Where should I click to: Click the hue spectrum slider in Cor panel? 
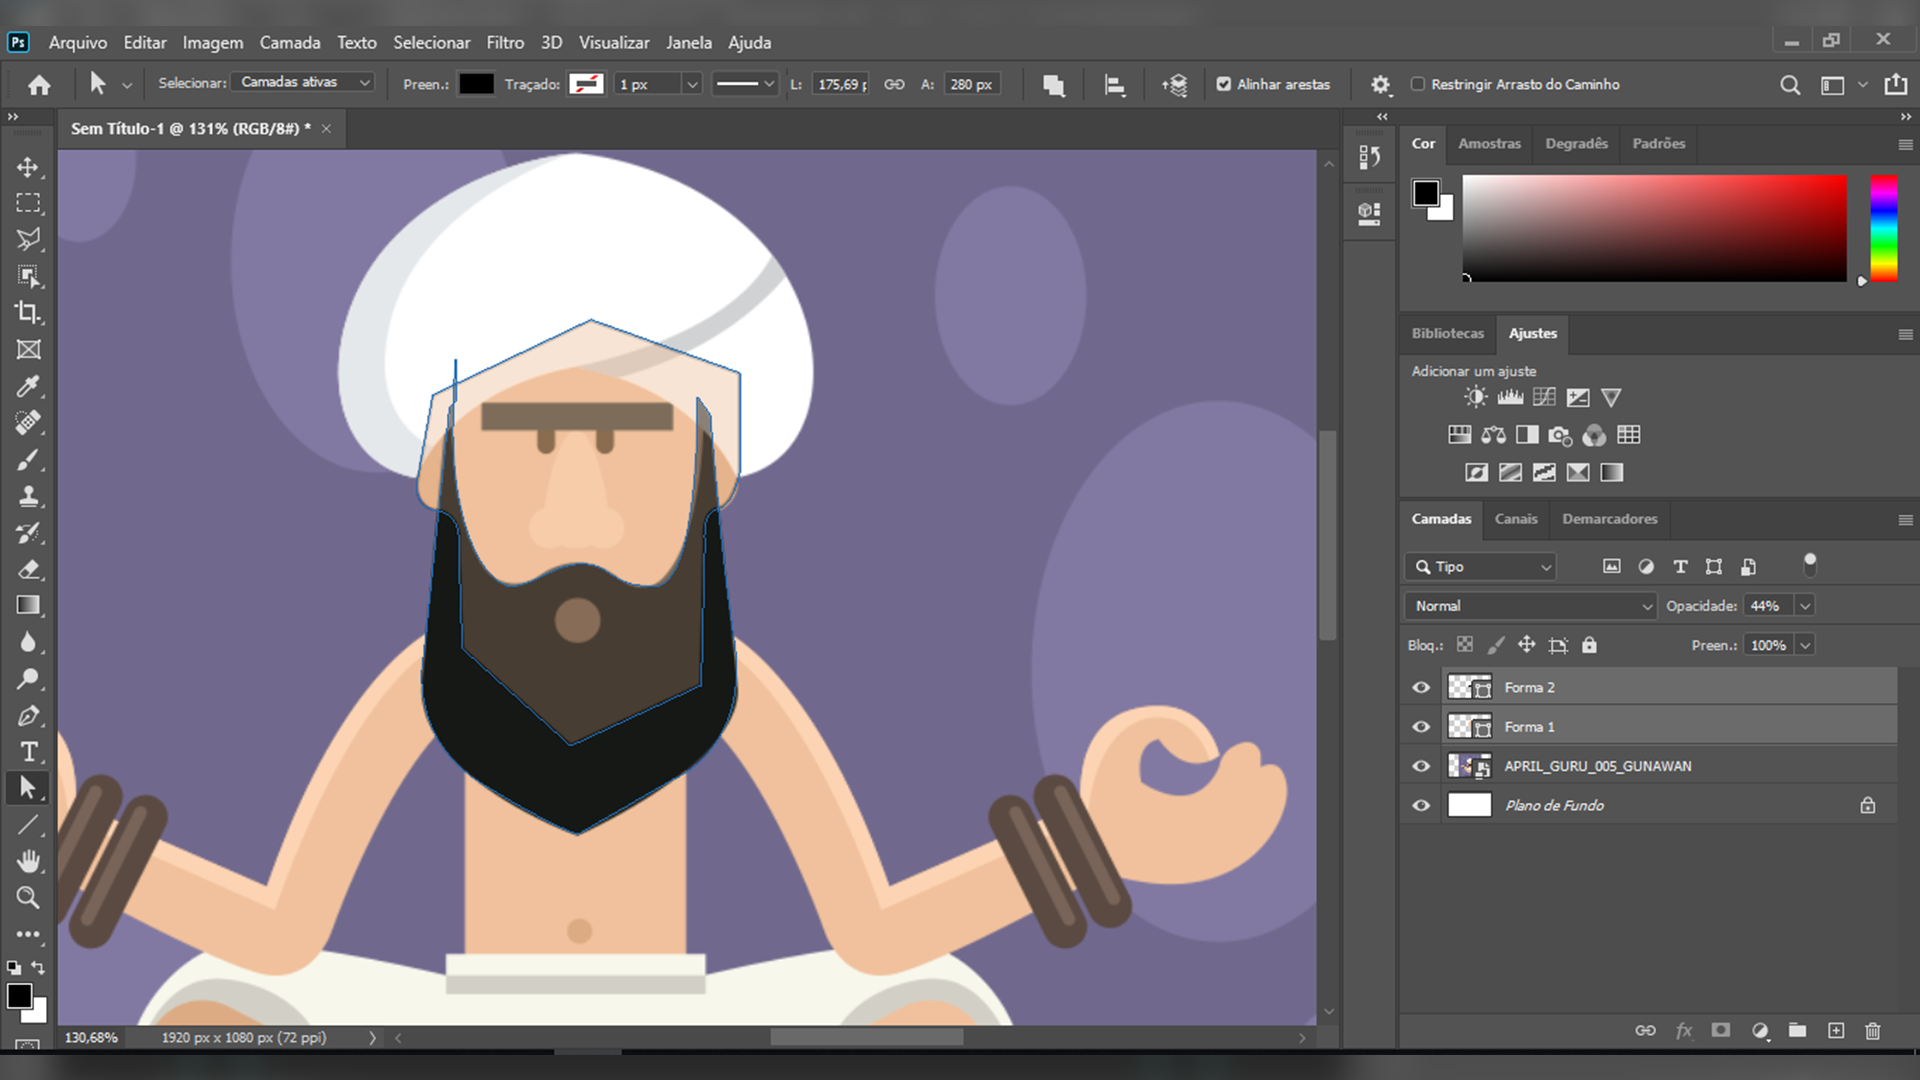coord(1884,228)
